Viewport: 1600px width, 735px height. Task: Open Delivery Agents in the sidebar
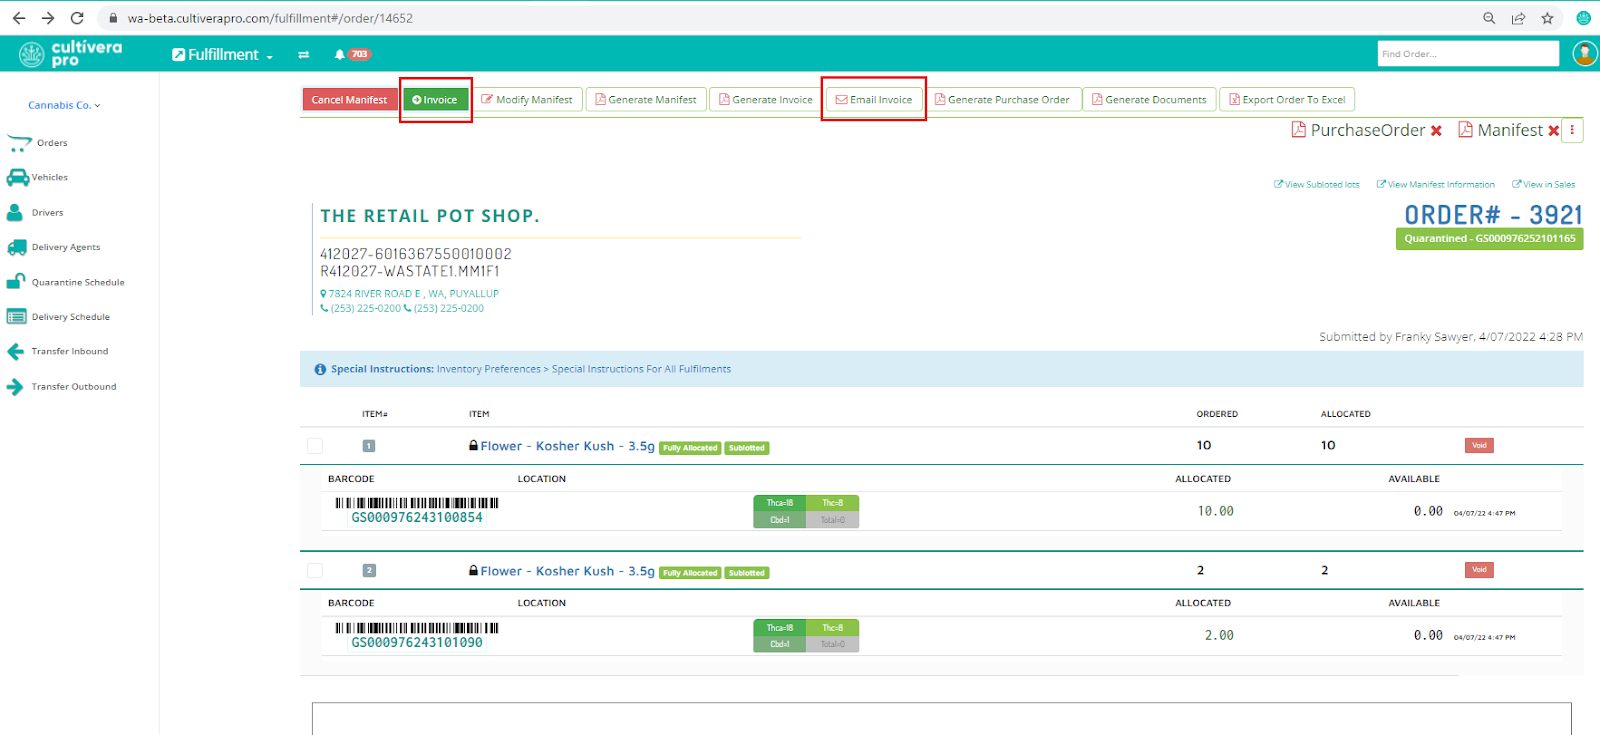point(66,248)
